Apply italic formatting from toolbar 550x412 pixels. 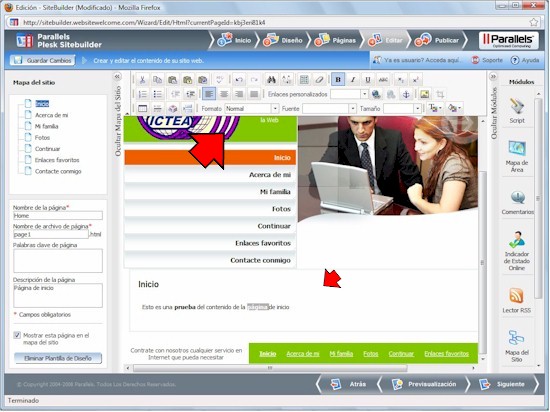[353, 80]
